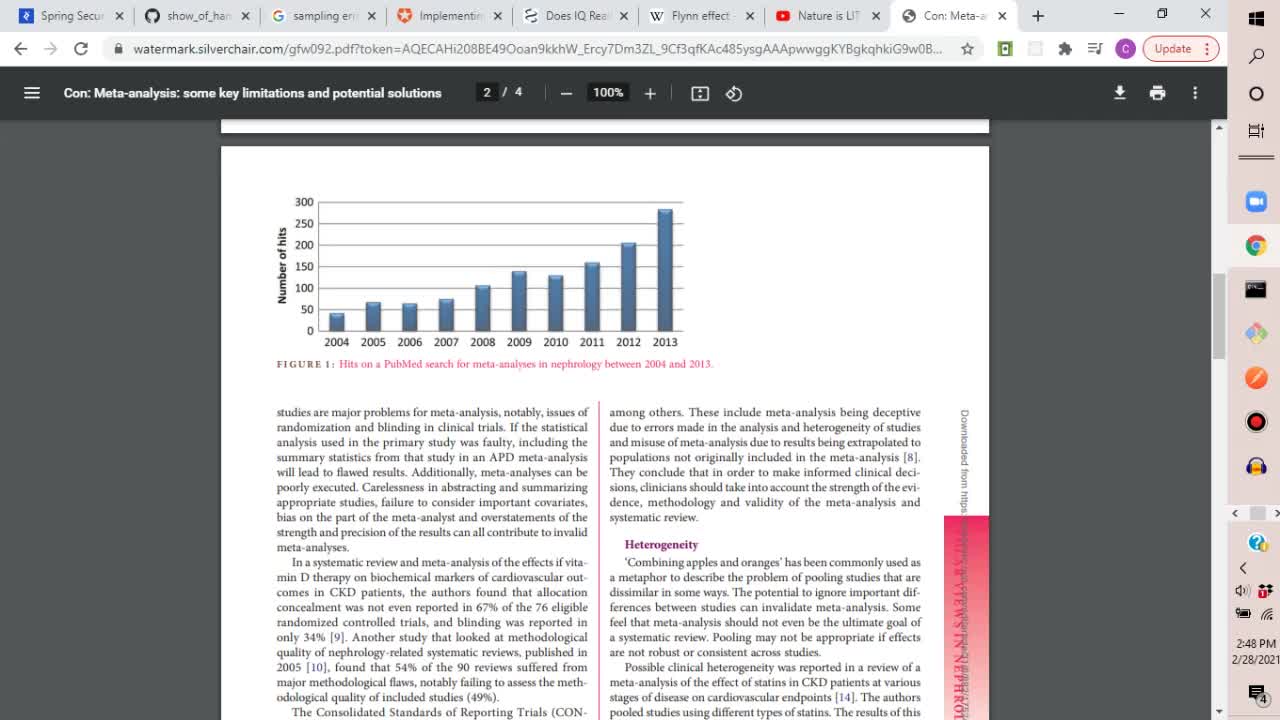Image resolution: width=1280 pixels, height=720 pixels.
Task: Open reference link [10]
Action: (x=316, y=667)
